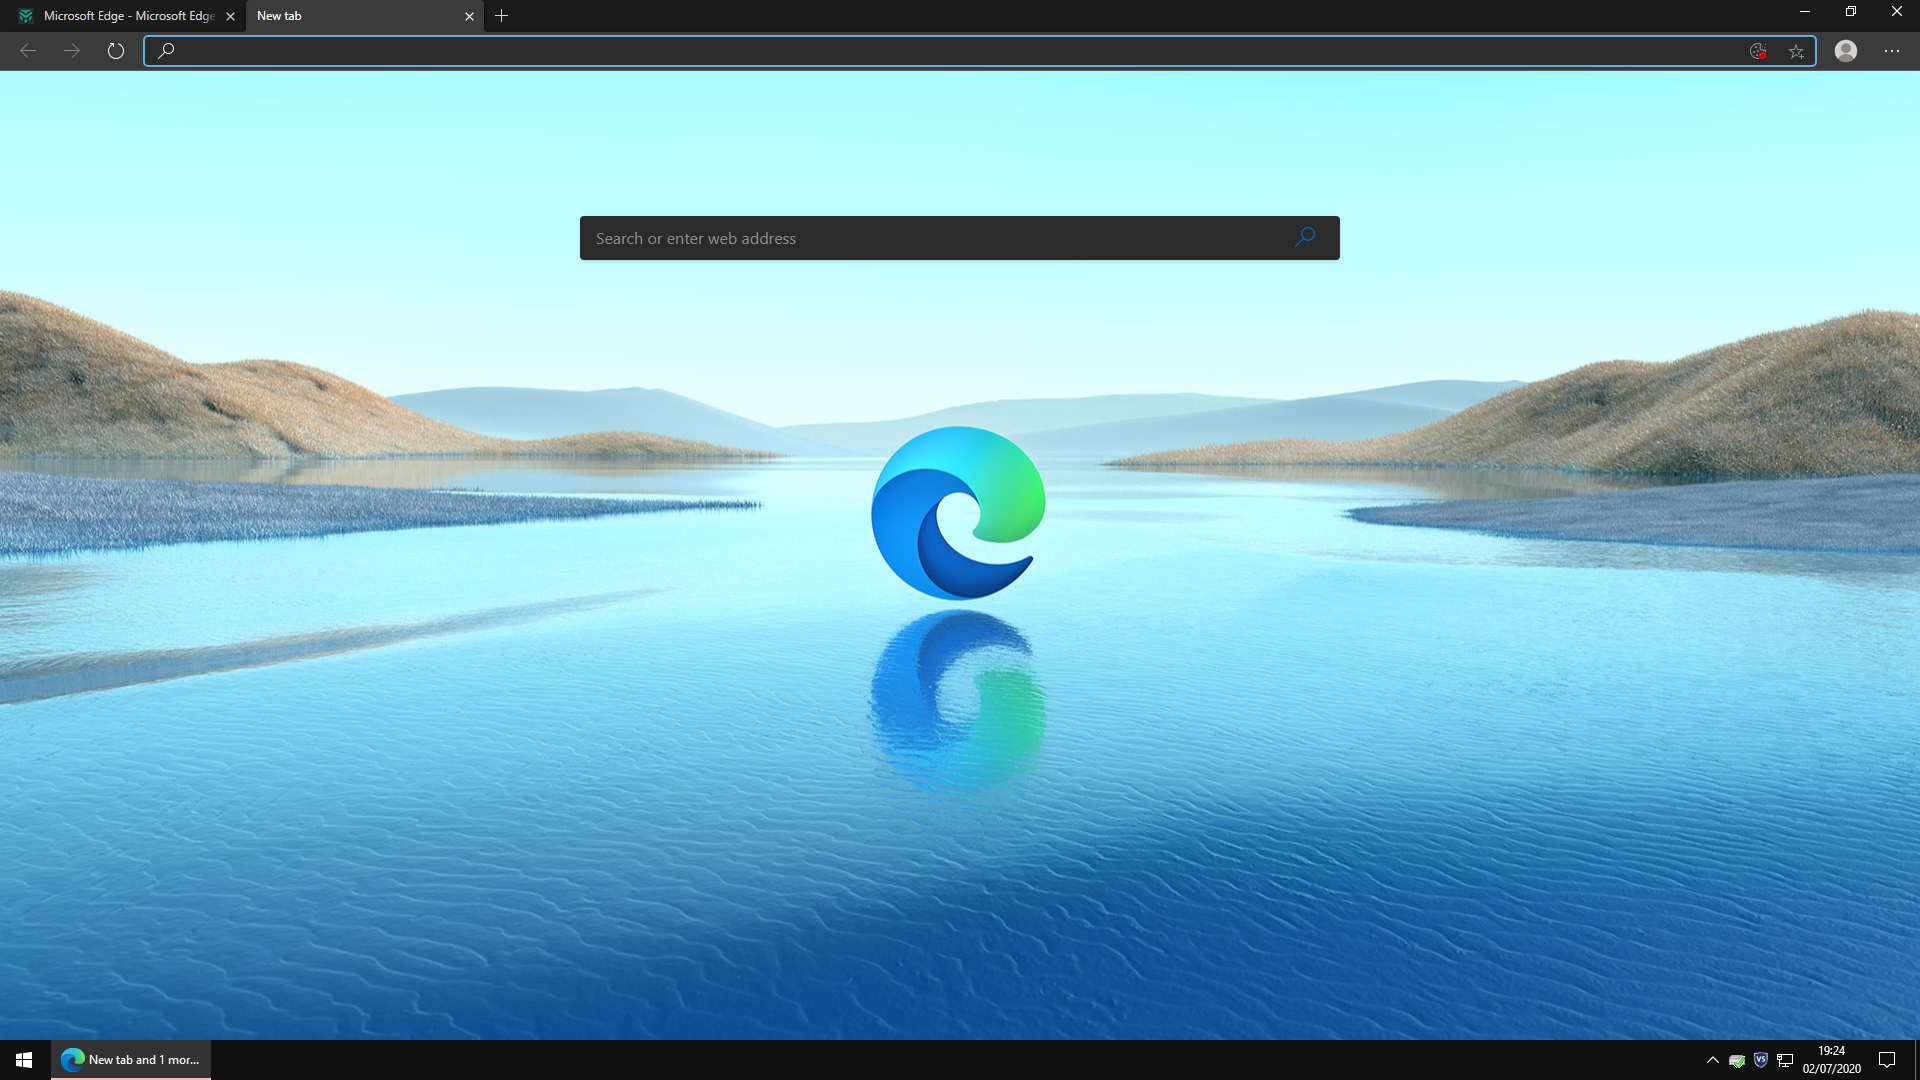
Task: Expand the hidden system tray icons
Action: pyautogui.click(x=1712, y=1060)
